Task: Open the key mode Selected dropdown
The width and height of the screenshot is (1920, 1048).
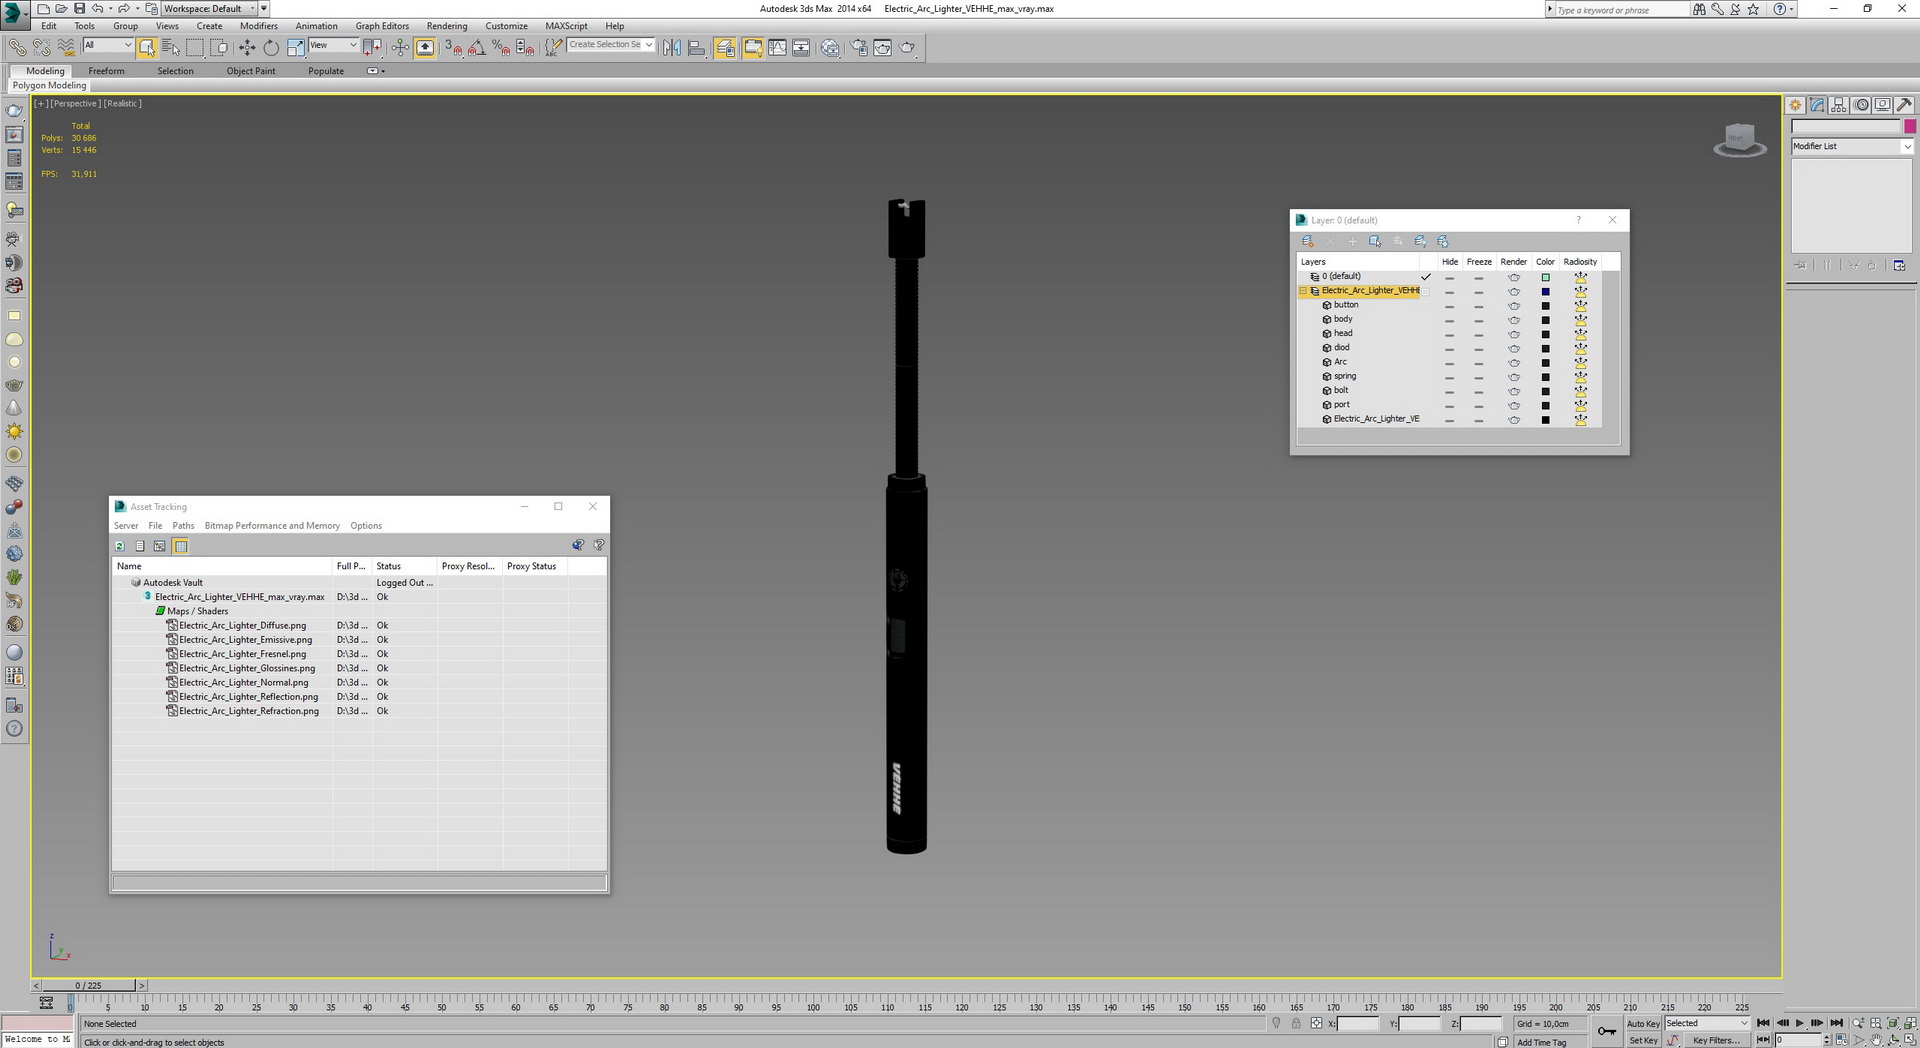Action: coord(1706,1023)
